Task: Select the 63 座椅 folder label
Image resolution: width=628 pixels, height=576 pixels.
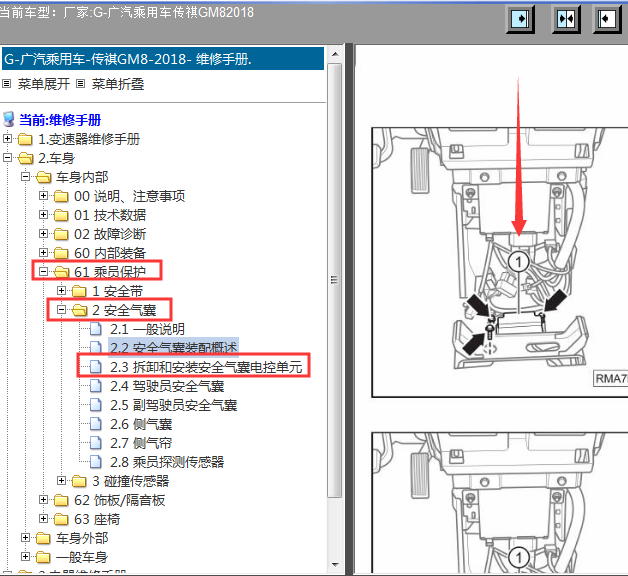Action: pos(97,519)
